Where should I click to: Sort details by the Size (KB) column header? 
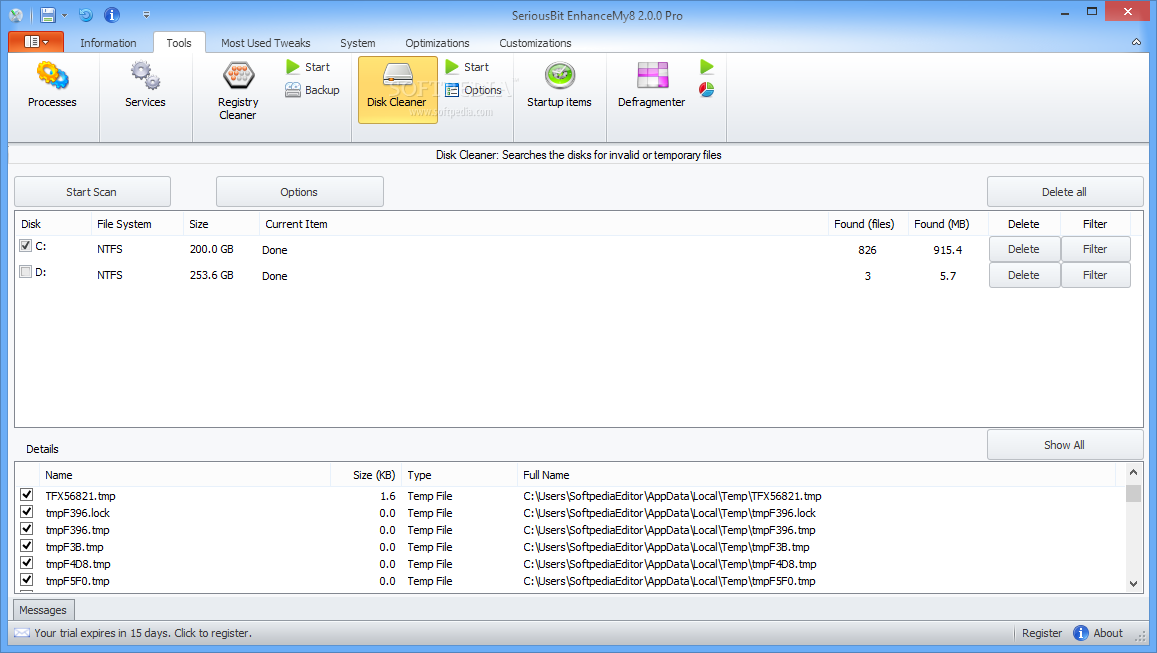point(365,475)
